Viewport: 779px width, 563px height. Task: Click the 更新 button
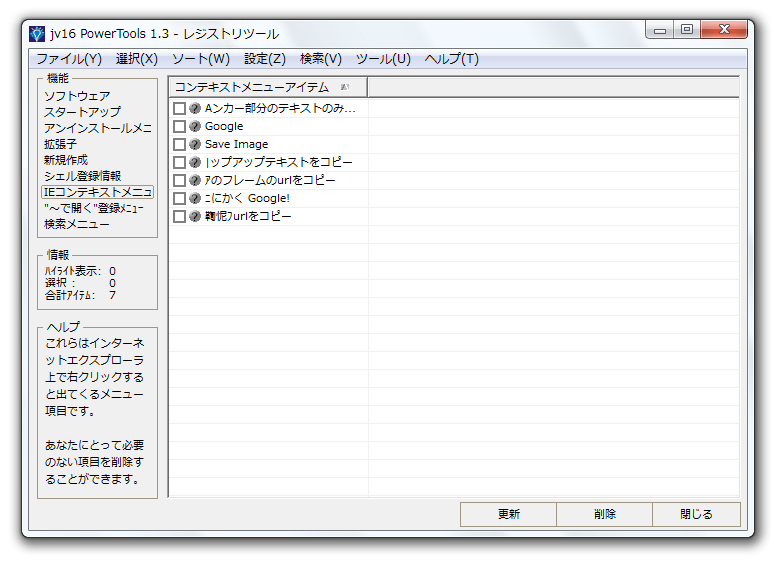click(508, 514)
